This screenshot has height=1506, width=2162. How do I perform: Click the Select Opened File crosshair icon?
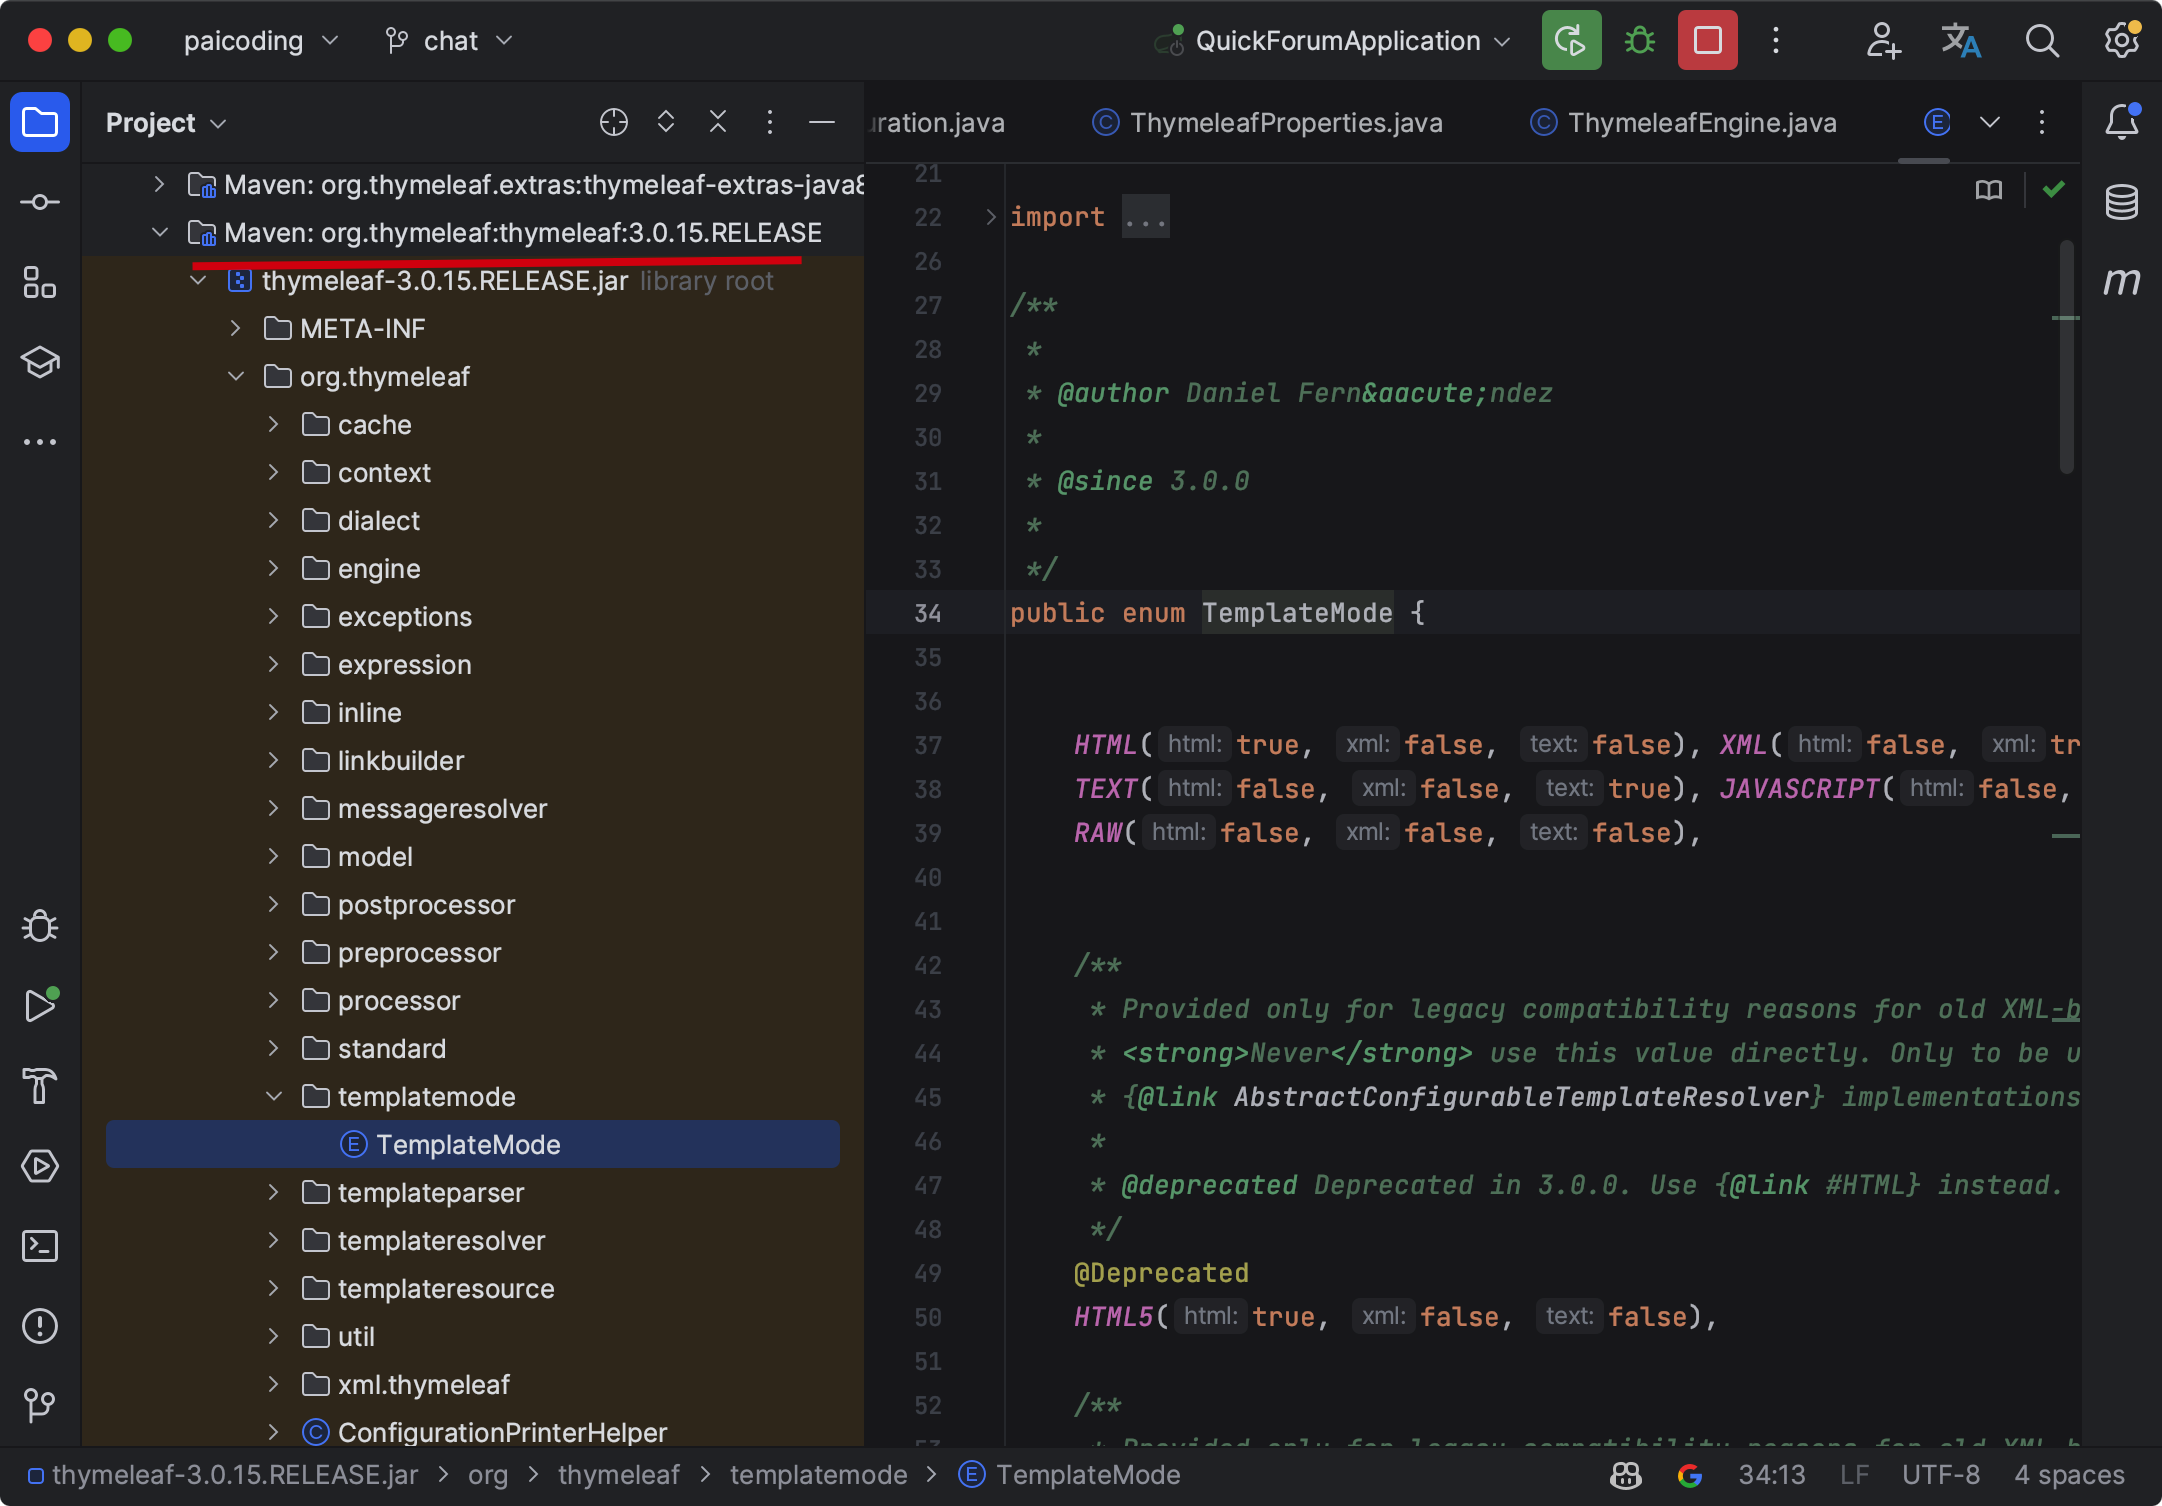click(x=613, y=122)
